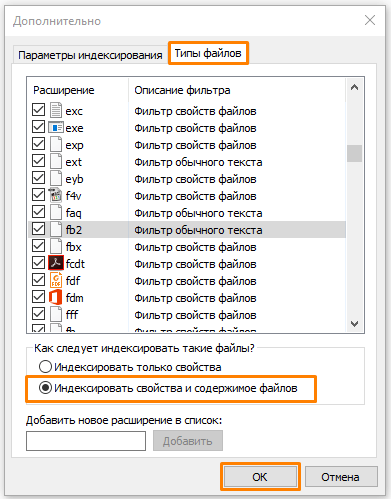The width and height of the screenshot is (391, 499).
Task: Select the fdm extension name
Action: click(x=75, y=298)
